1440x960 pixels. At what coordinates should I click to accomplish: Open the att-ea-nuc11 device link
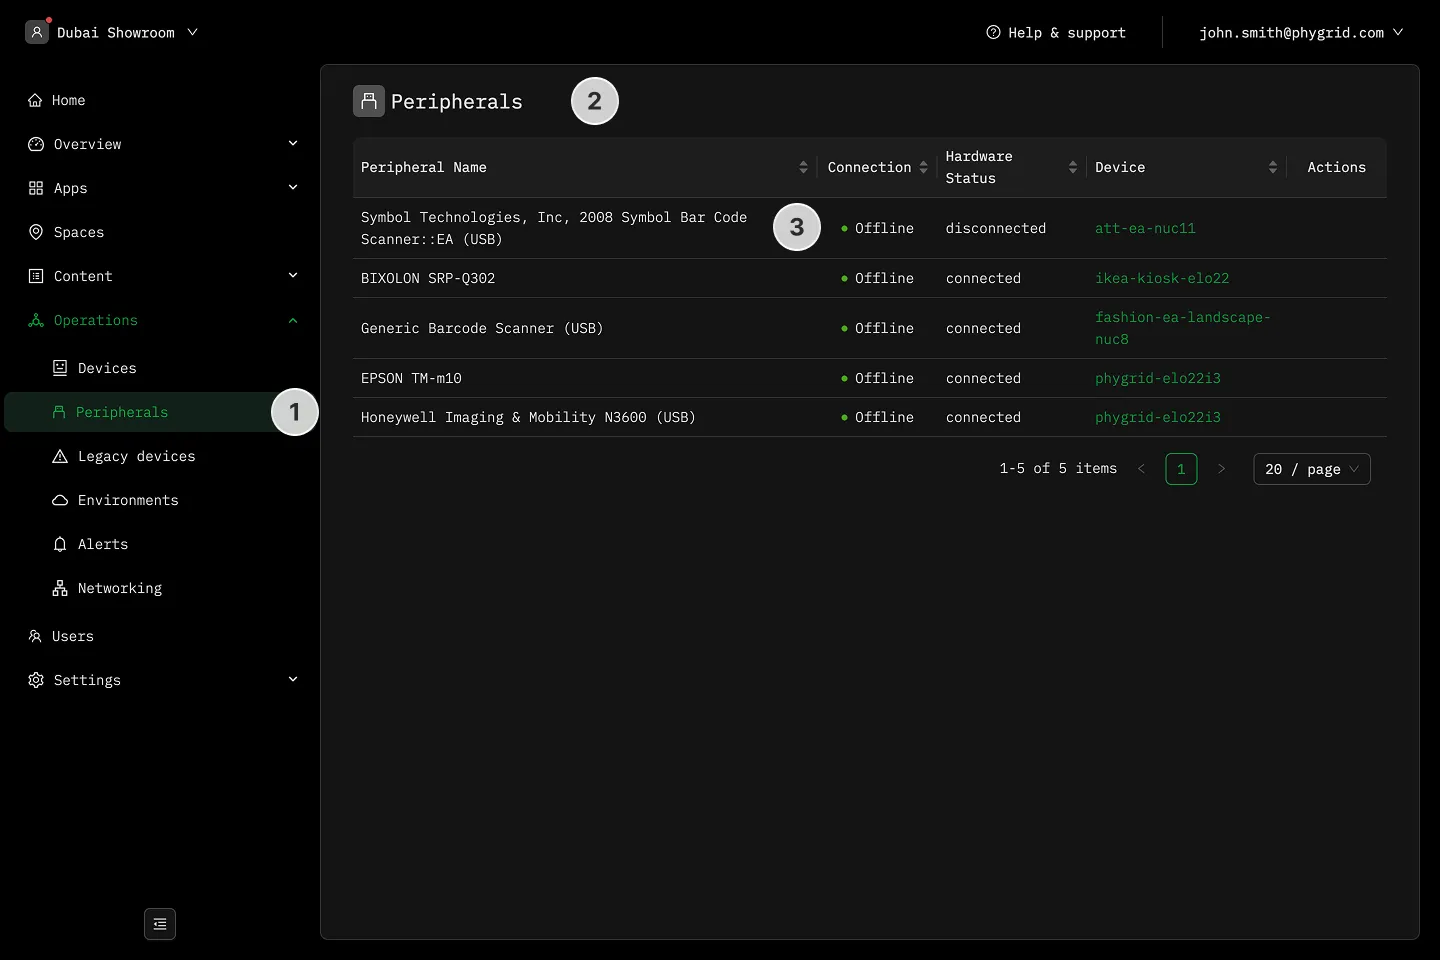coord(1145,228)
